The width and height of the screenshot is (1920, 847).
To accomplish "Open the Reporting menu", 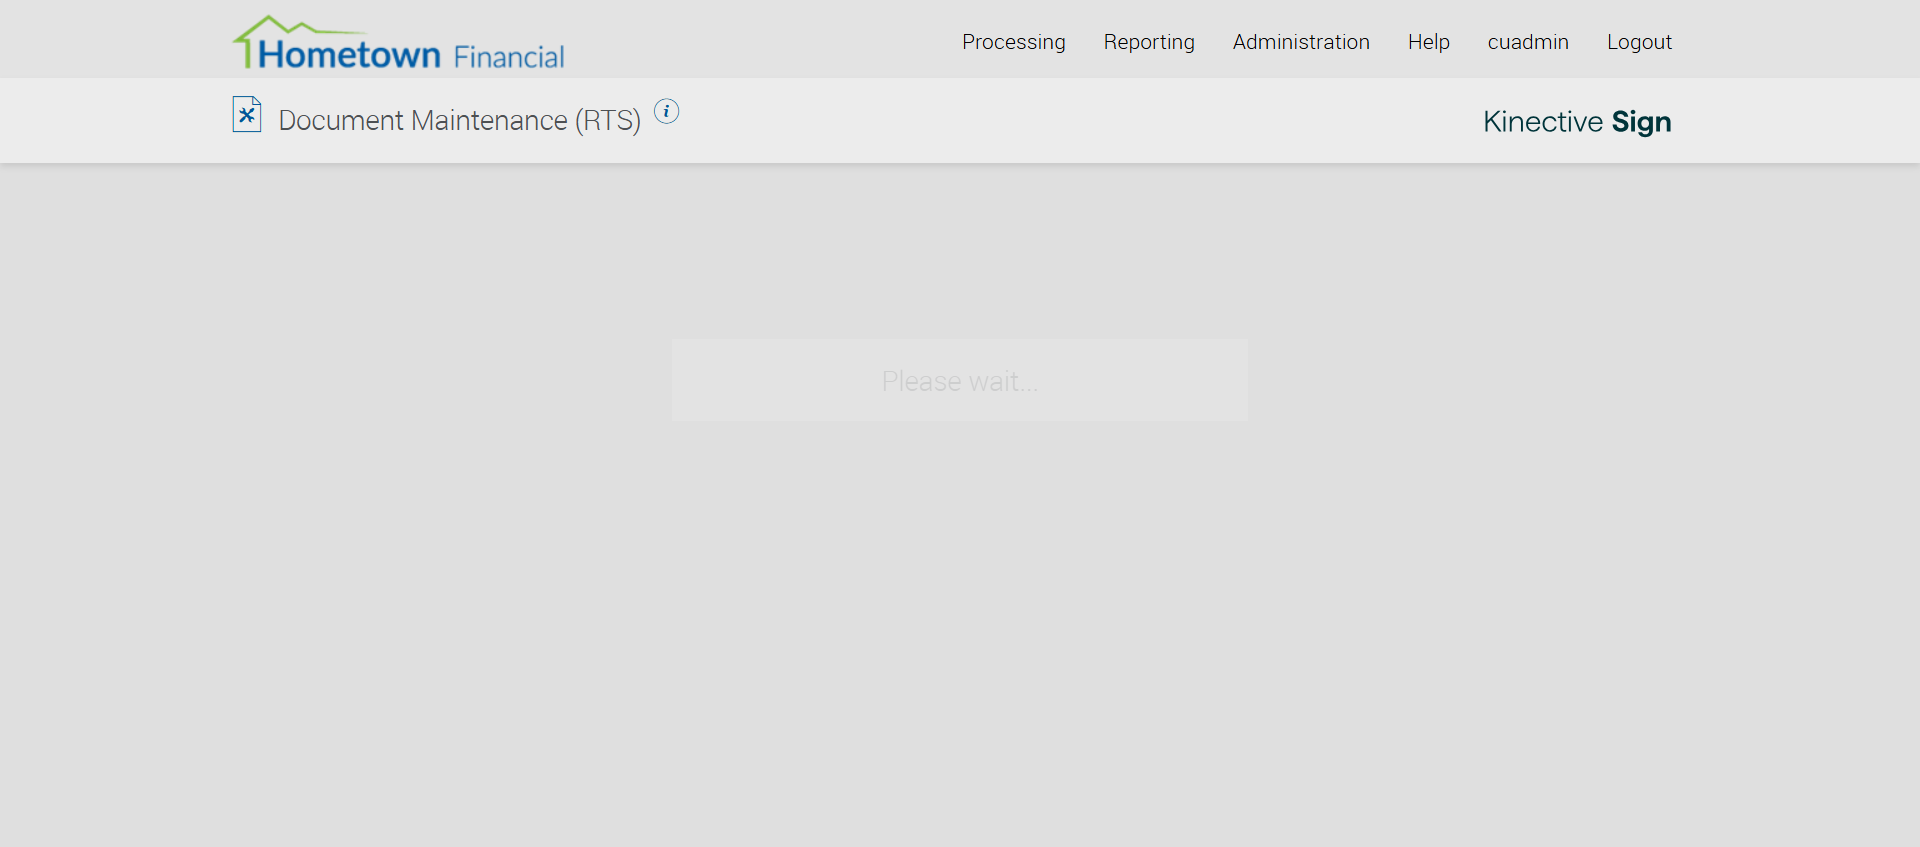I will [1149, 42].
